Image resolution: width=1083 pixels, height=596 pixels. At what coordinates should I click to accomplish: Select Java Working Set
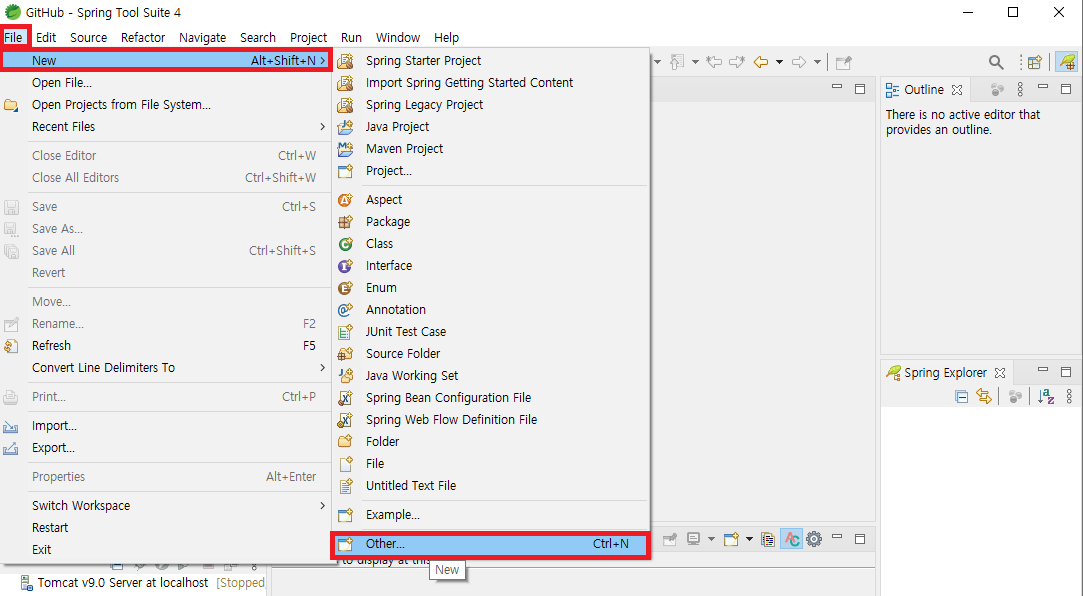[x=490, y=376]
